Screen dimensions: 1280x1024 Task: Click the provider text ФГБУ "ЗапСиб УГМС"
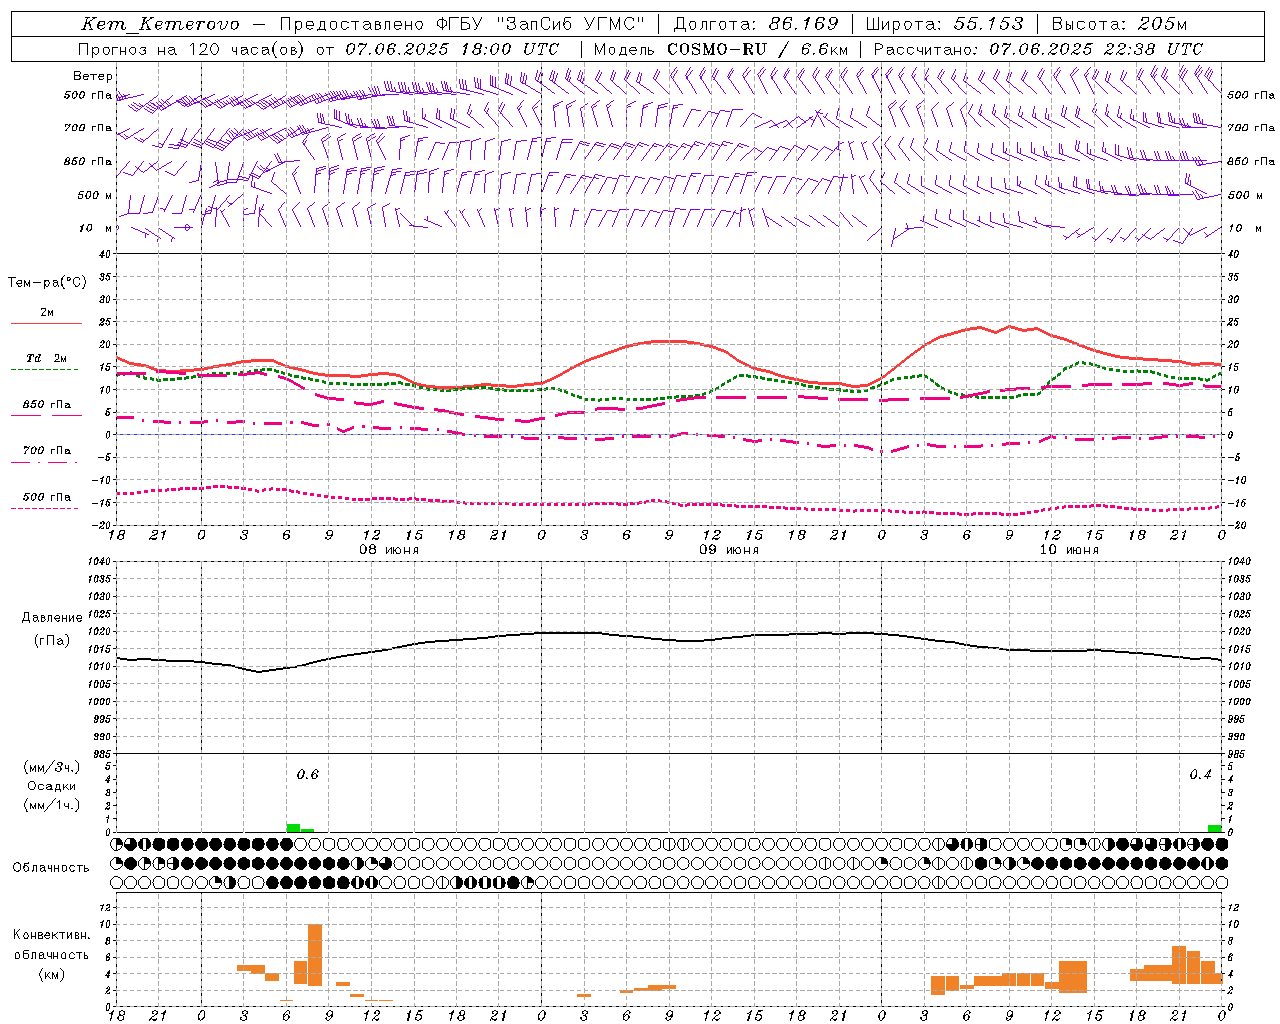coord(541,24)
